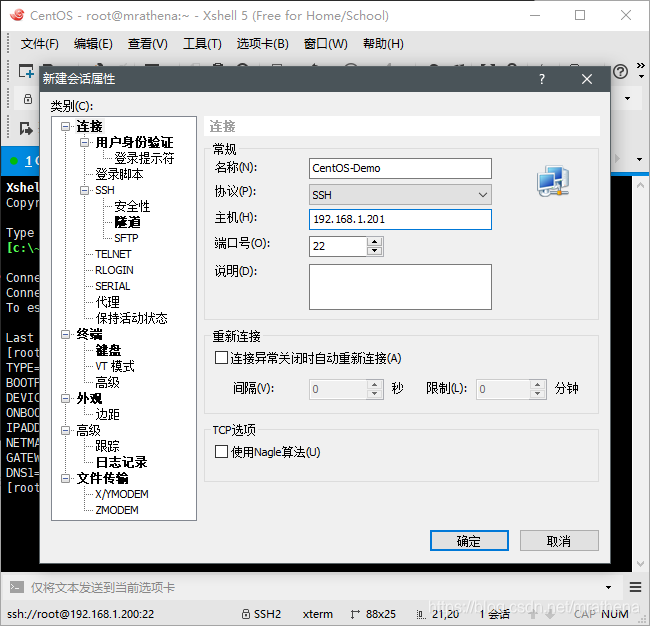Click the help question mark toolbar icon

coord(620,72)
